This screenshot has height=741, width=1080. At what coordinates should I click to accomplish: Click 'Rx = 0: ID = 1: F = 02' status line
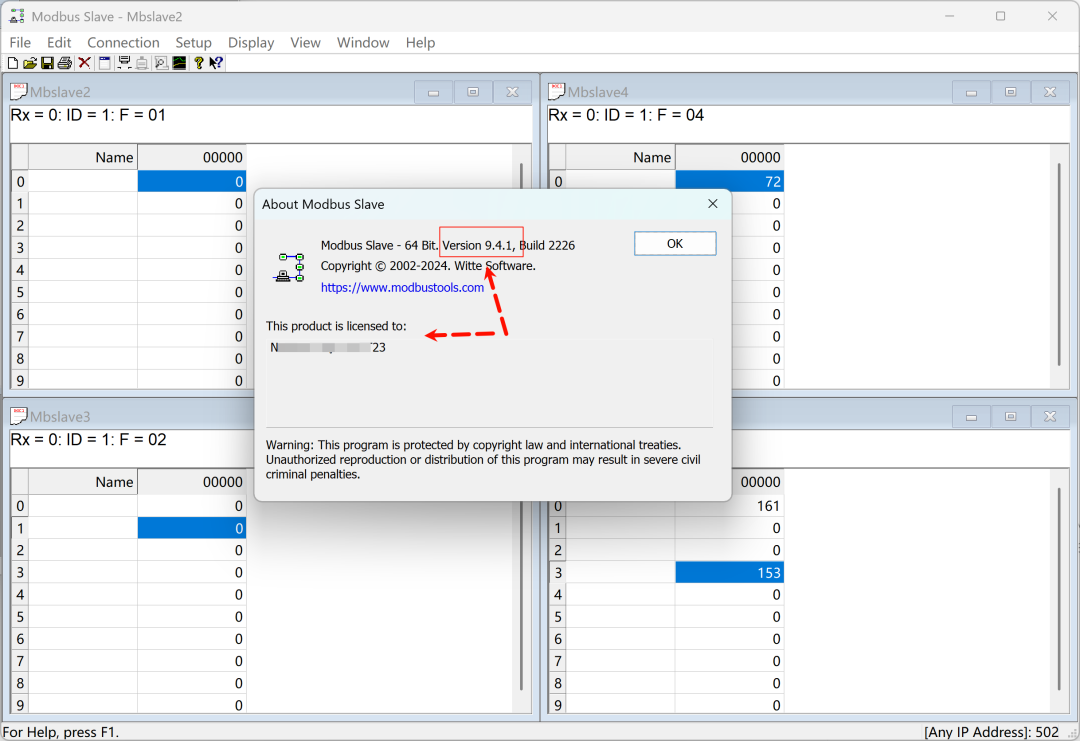coord(88,439)
